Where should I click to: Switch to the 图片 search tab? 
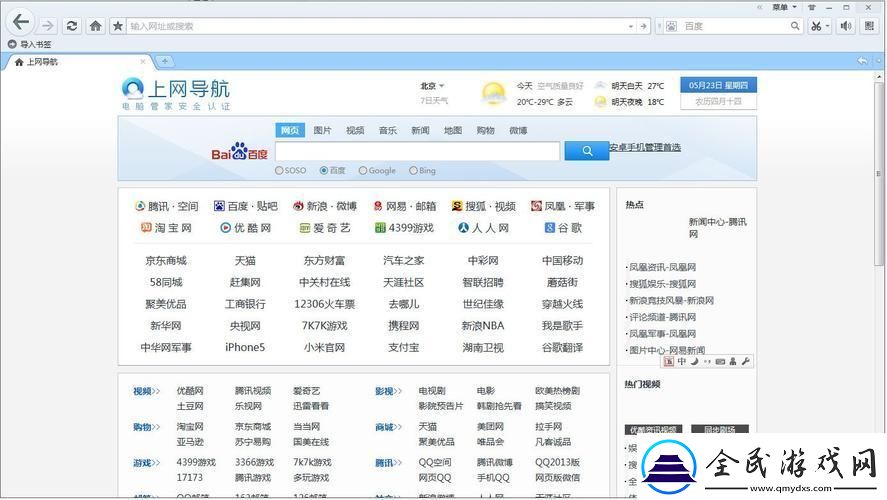click(322, 130)
